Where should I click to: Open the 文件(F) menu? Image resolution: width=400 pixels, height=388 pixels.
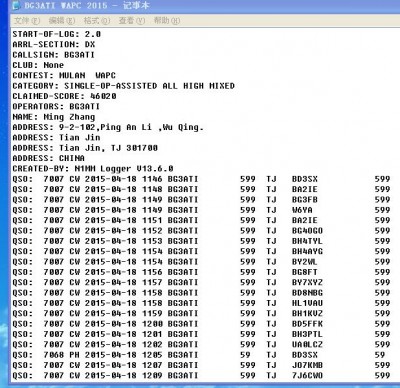pyautogui.click(x=27, y=21)
